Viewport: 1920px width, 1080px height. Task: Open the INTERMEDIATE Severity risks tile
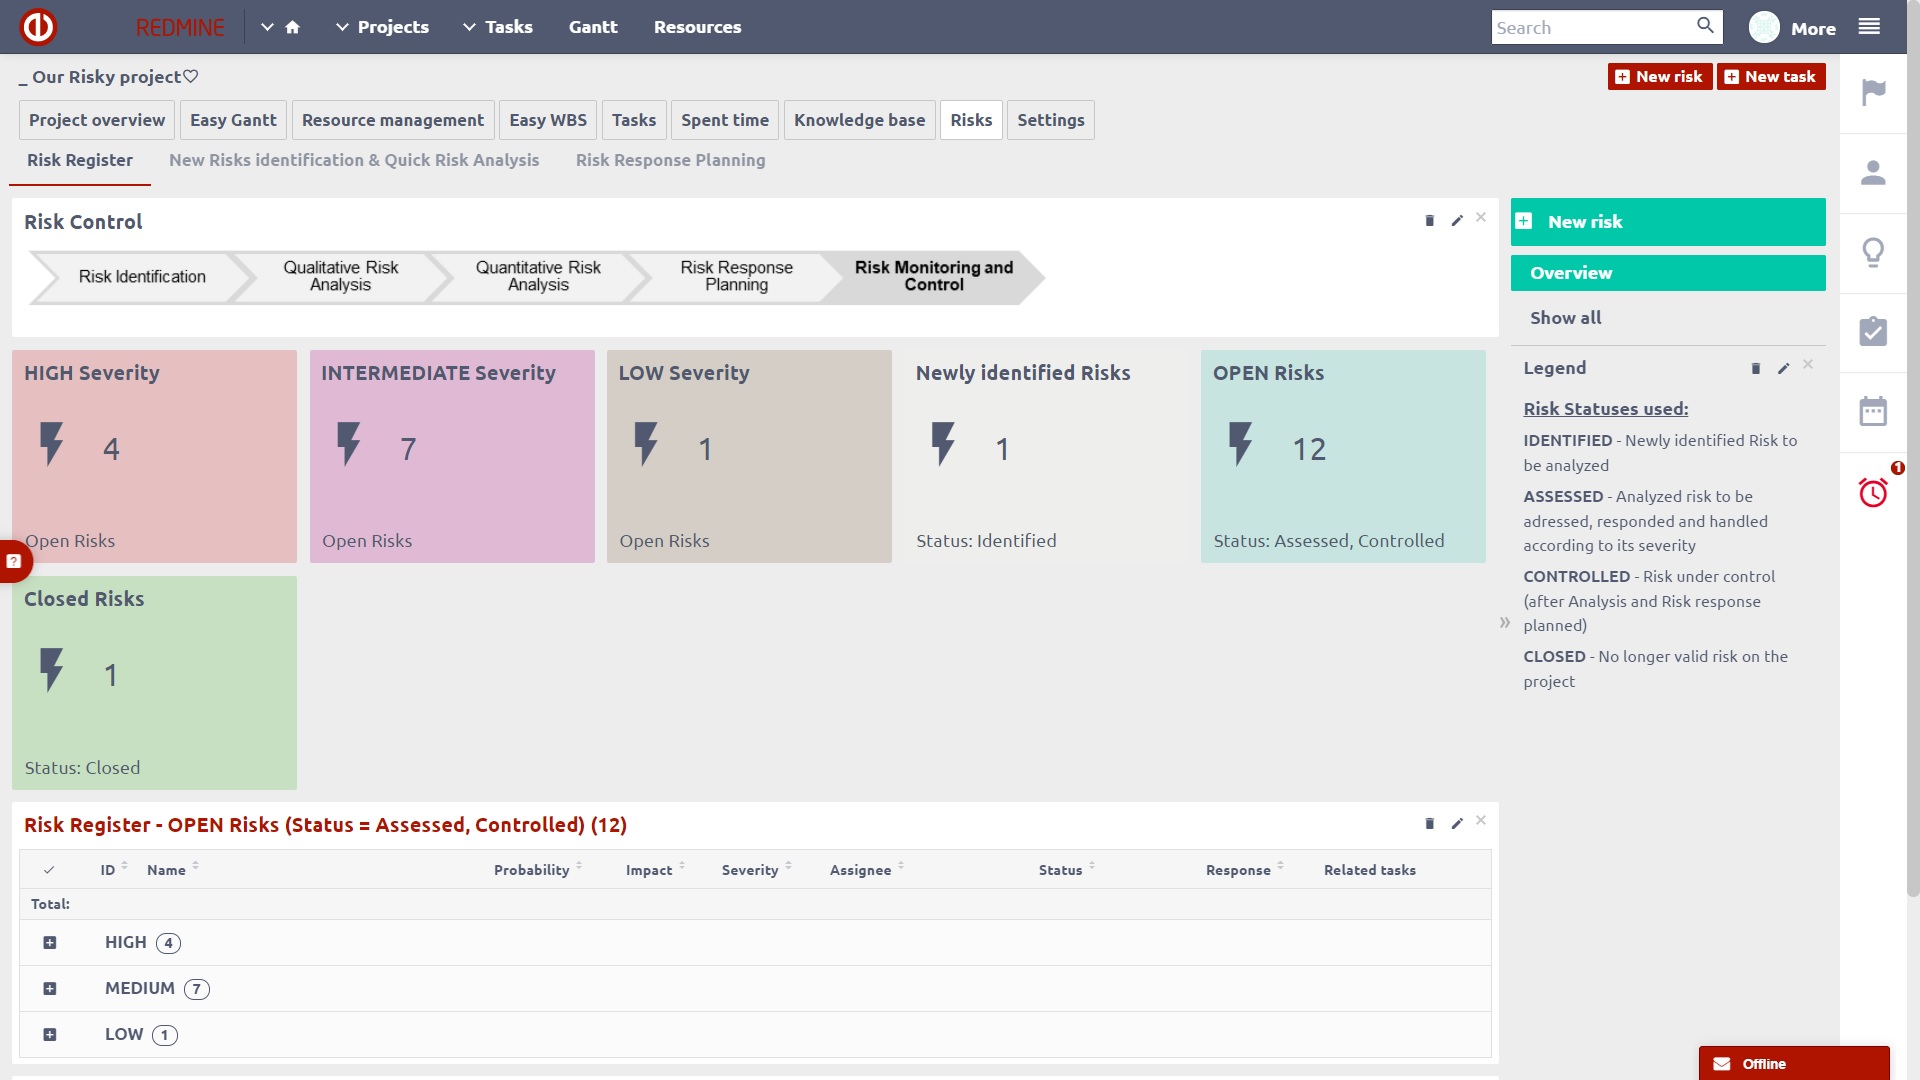pos(452,456)
